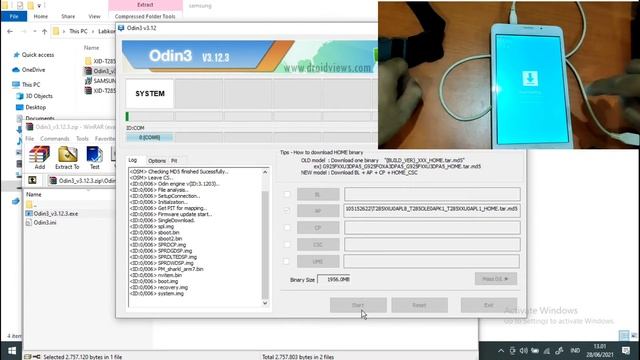Open Desktop in Explorer sidebar
The image size is (640, 360).
(31, 107)
